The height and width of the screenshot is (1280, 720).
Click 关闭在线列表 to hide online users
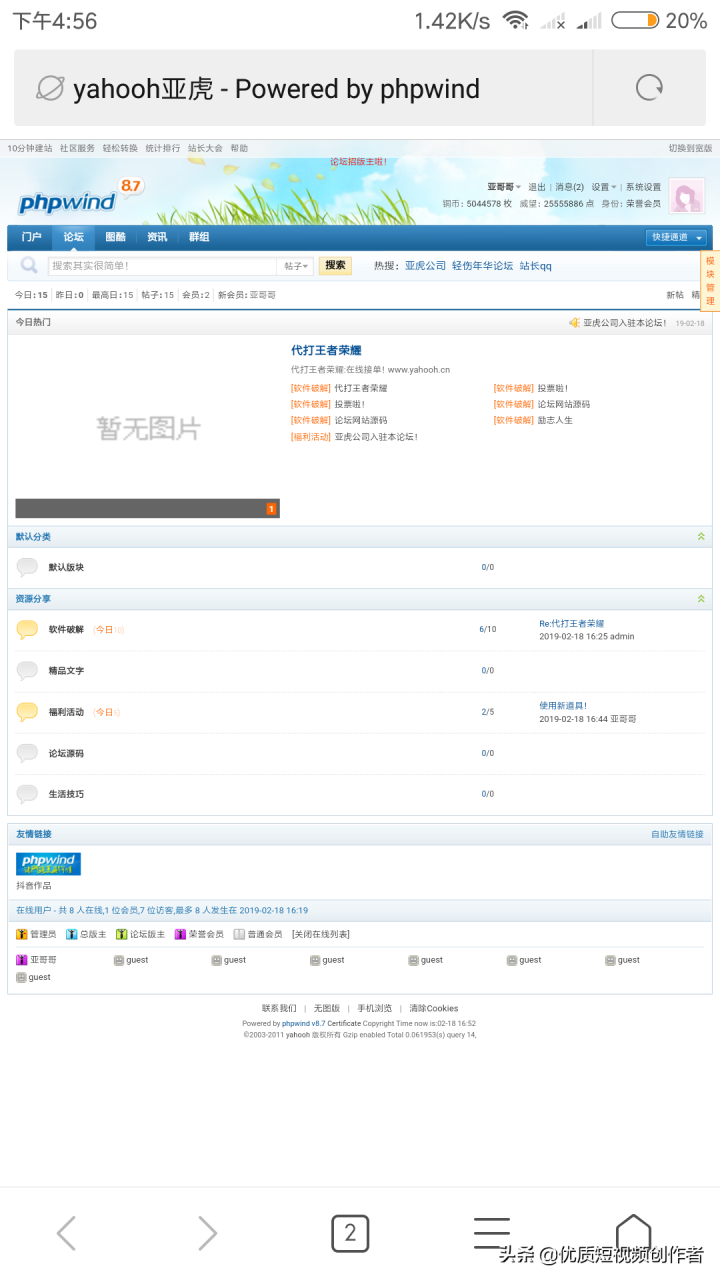click(320, 934)
